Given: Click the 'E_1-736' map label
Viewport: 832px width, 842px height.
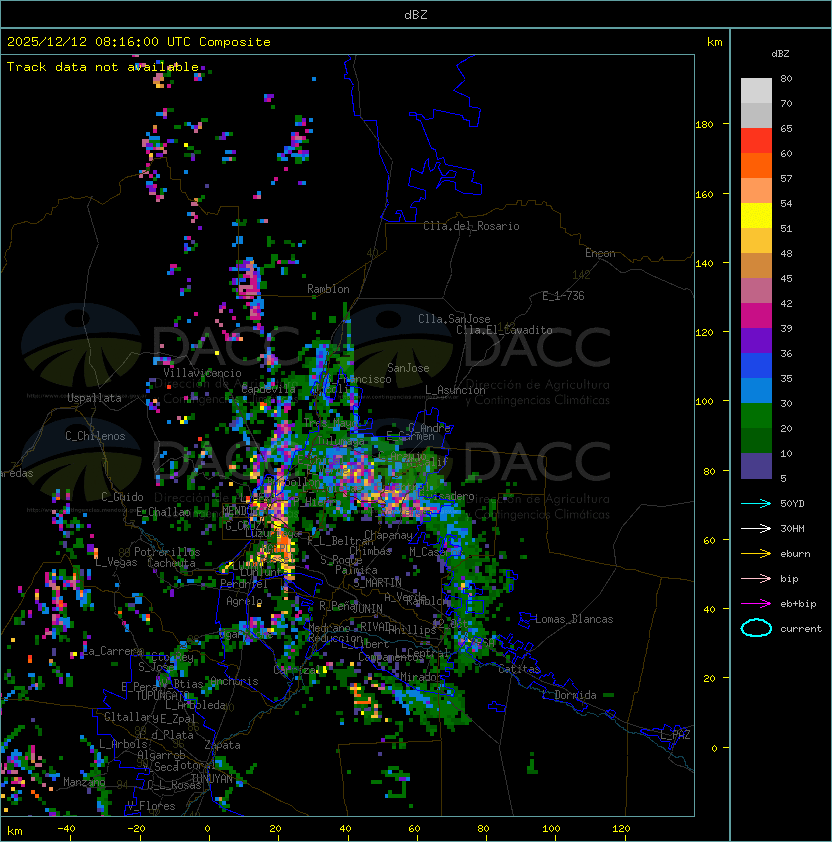Looking at the screenshot, I should coord(563,296).
